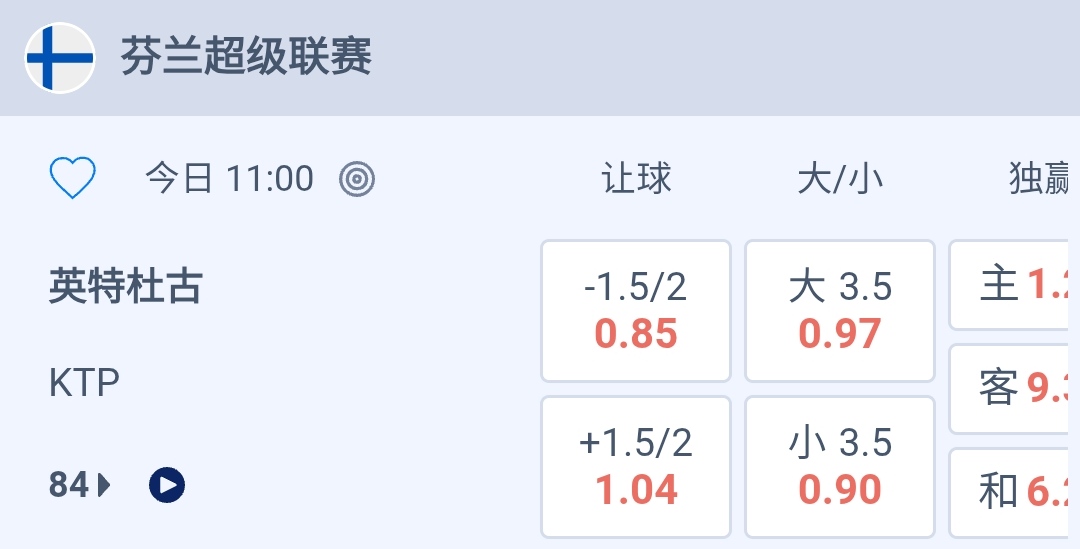Bet on 主 home win odds
This screenshot has width=1080, height=549.
coord(1014,285)
